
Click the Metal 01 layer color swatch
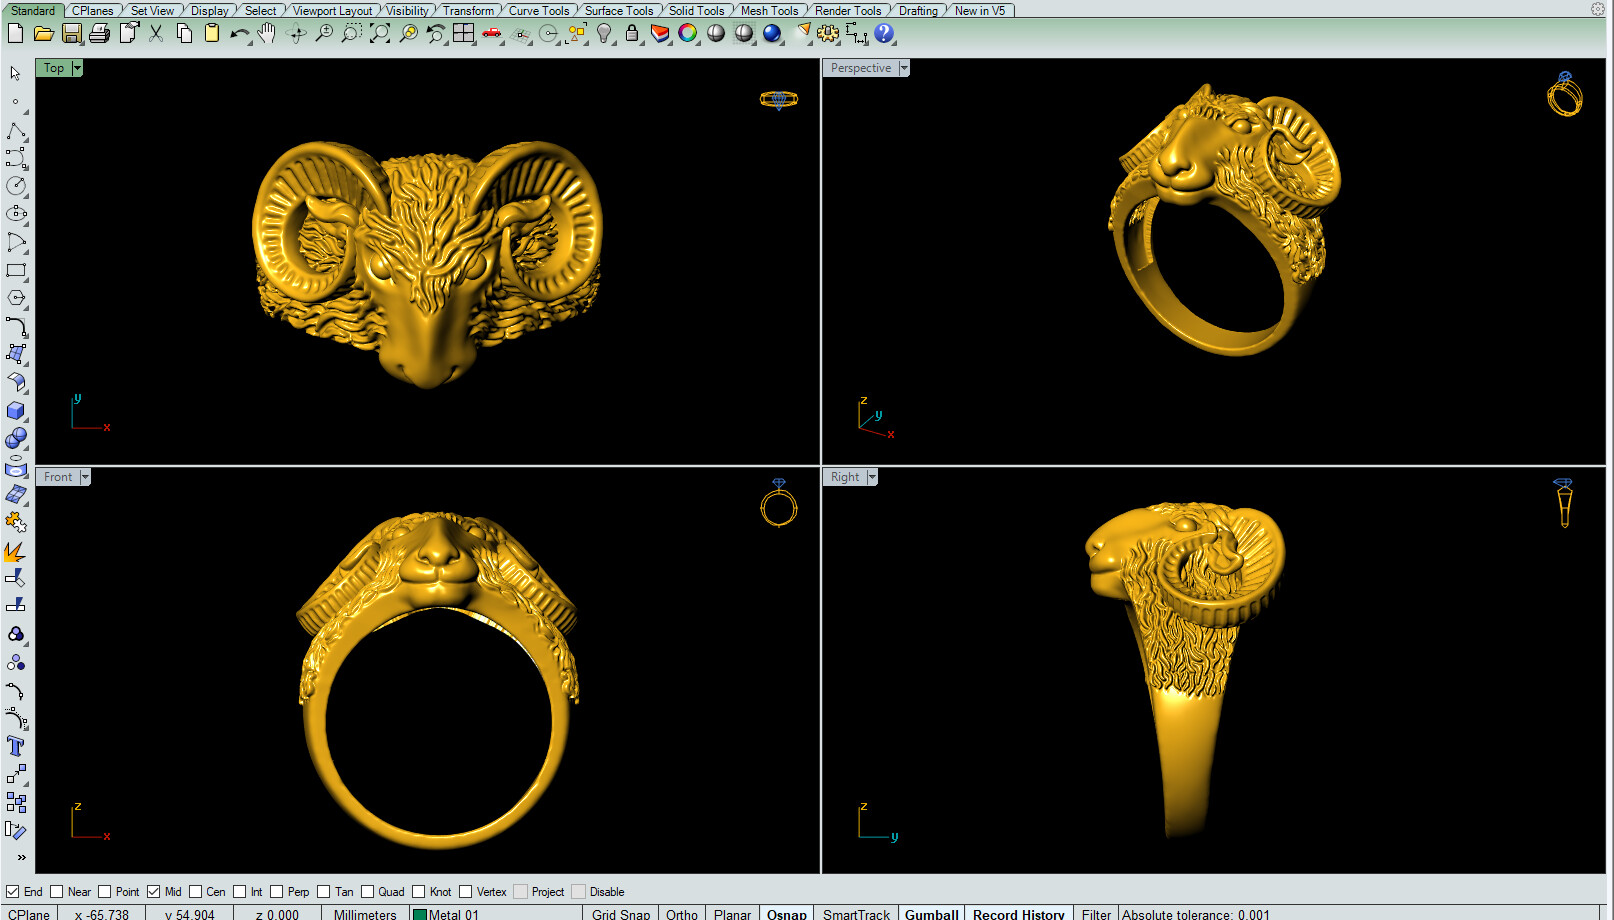(421, 913)
